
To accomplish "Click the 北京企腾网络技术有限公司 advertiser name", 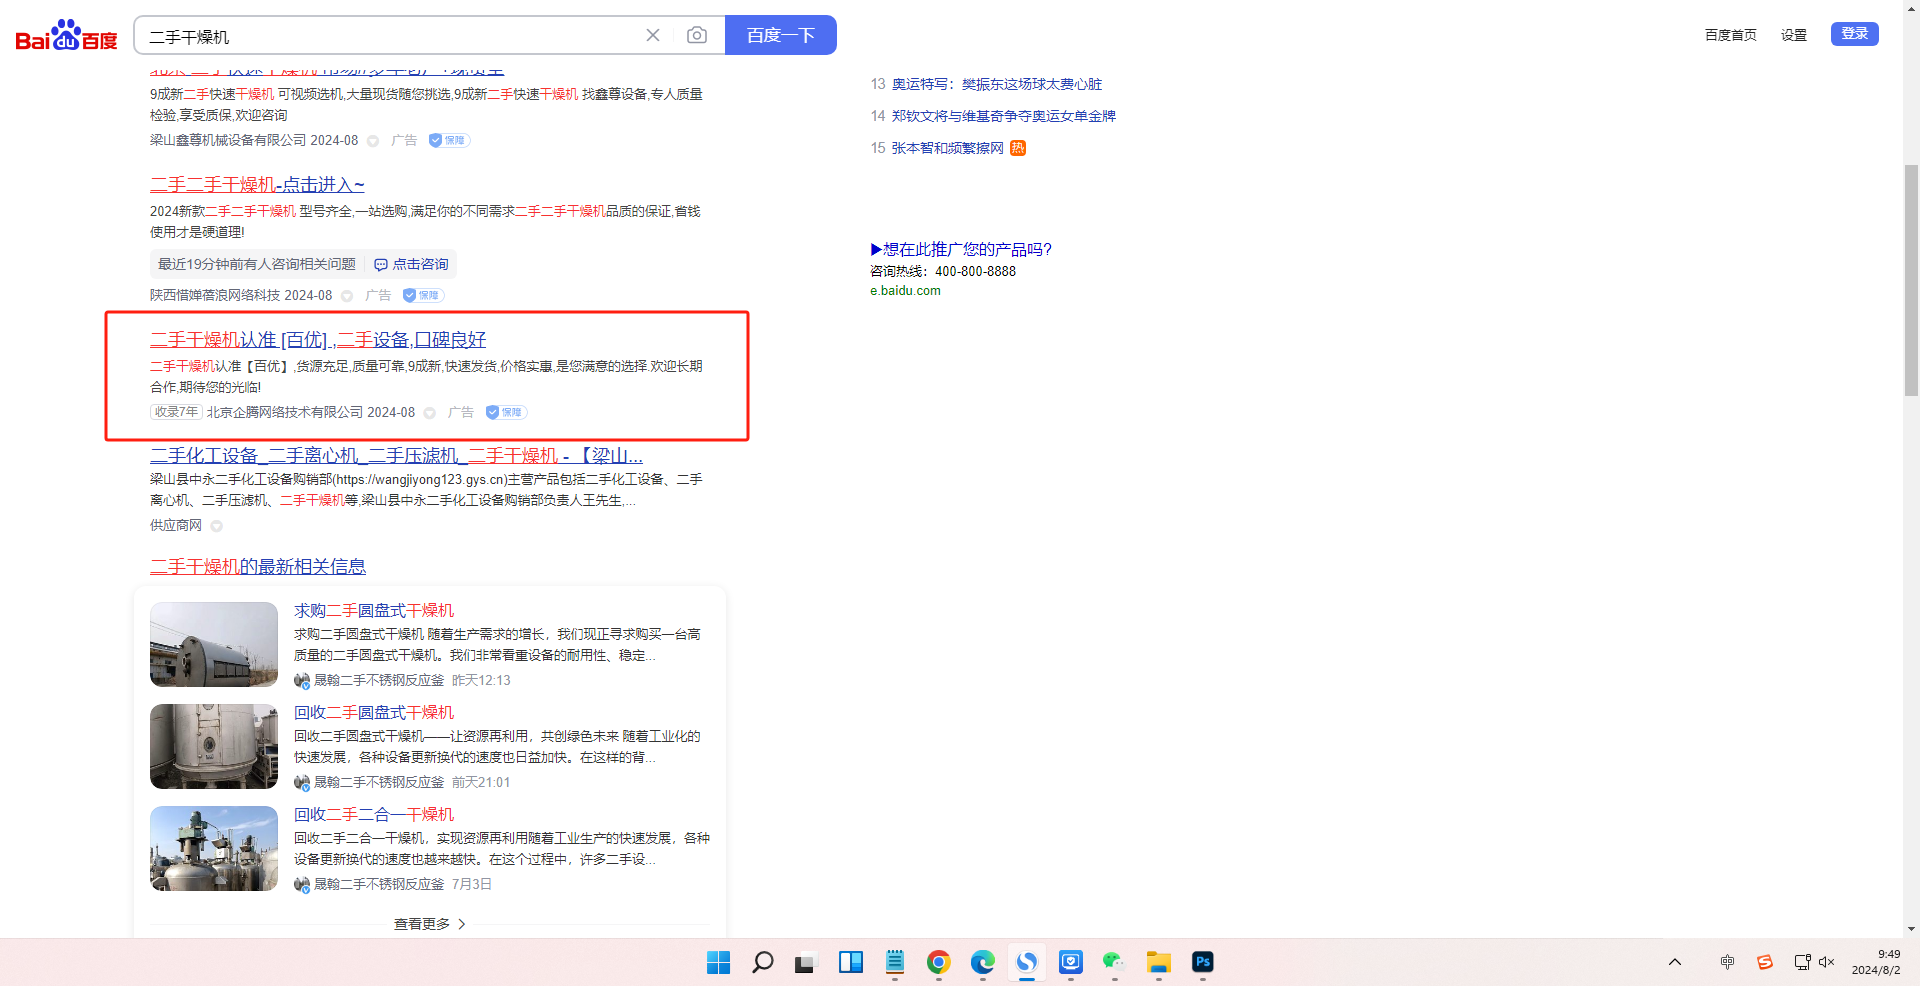I will pyautogui.click(x=285, y=413).
